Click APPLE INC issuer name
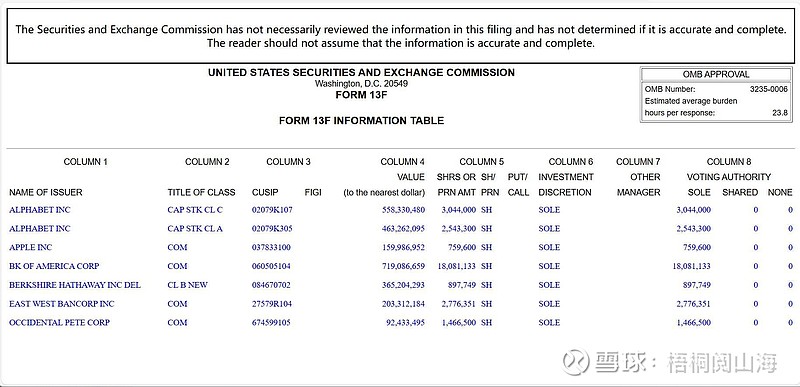Viewport: 800px width, 387px height. pyautogui.click(x=31, y=248)
